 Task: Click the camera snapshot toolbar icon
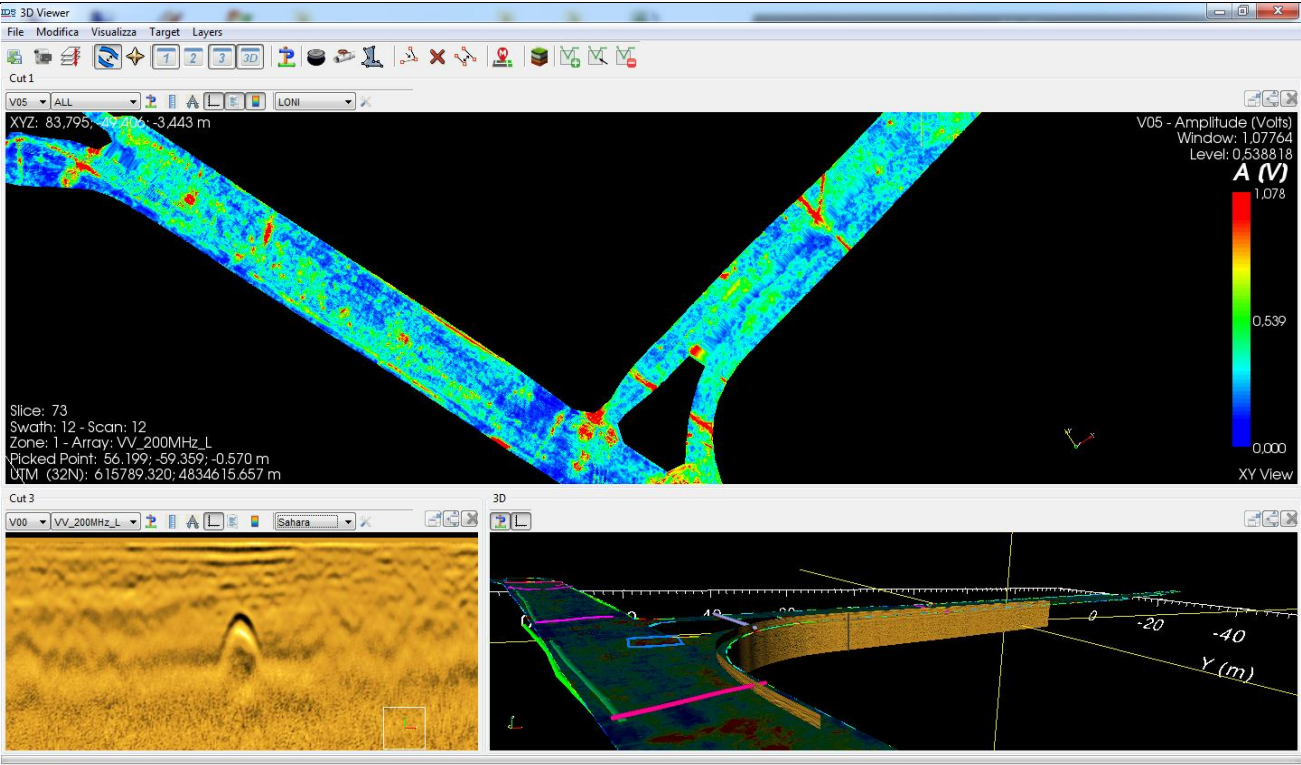coord(43,58)
